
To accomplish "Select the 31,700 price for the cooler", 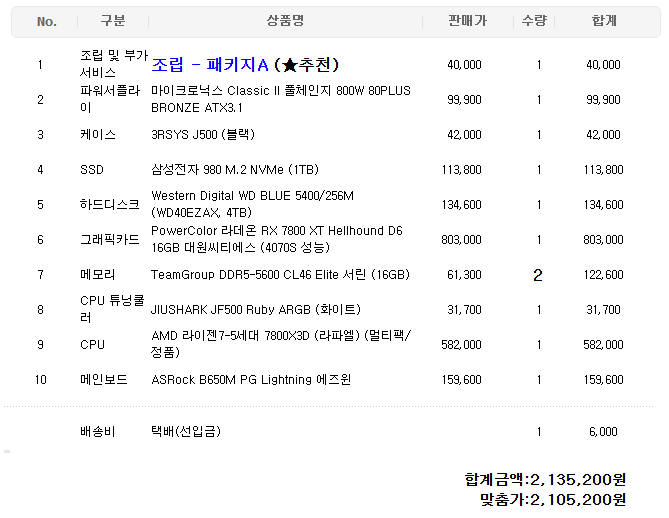I will click(x=464, y=309).
